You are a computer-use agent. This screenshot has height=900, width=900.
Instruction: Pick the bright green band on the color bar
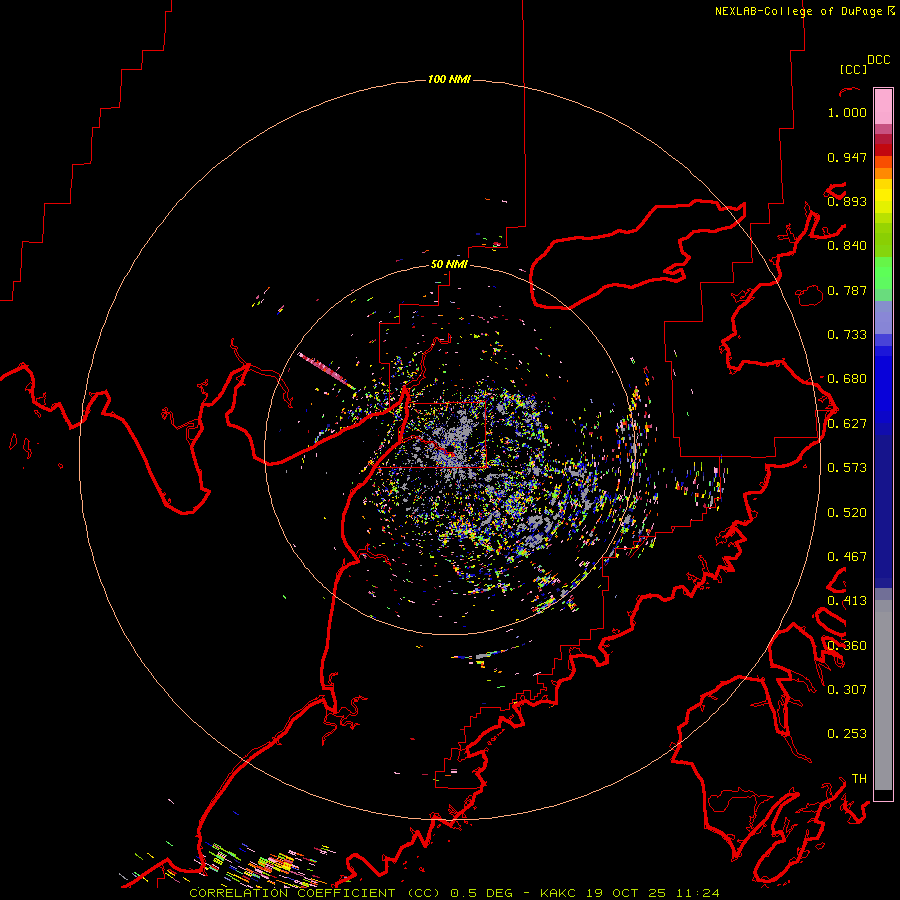click(883, 273)
